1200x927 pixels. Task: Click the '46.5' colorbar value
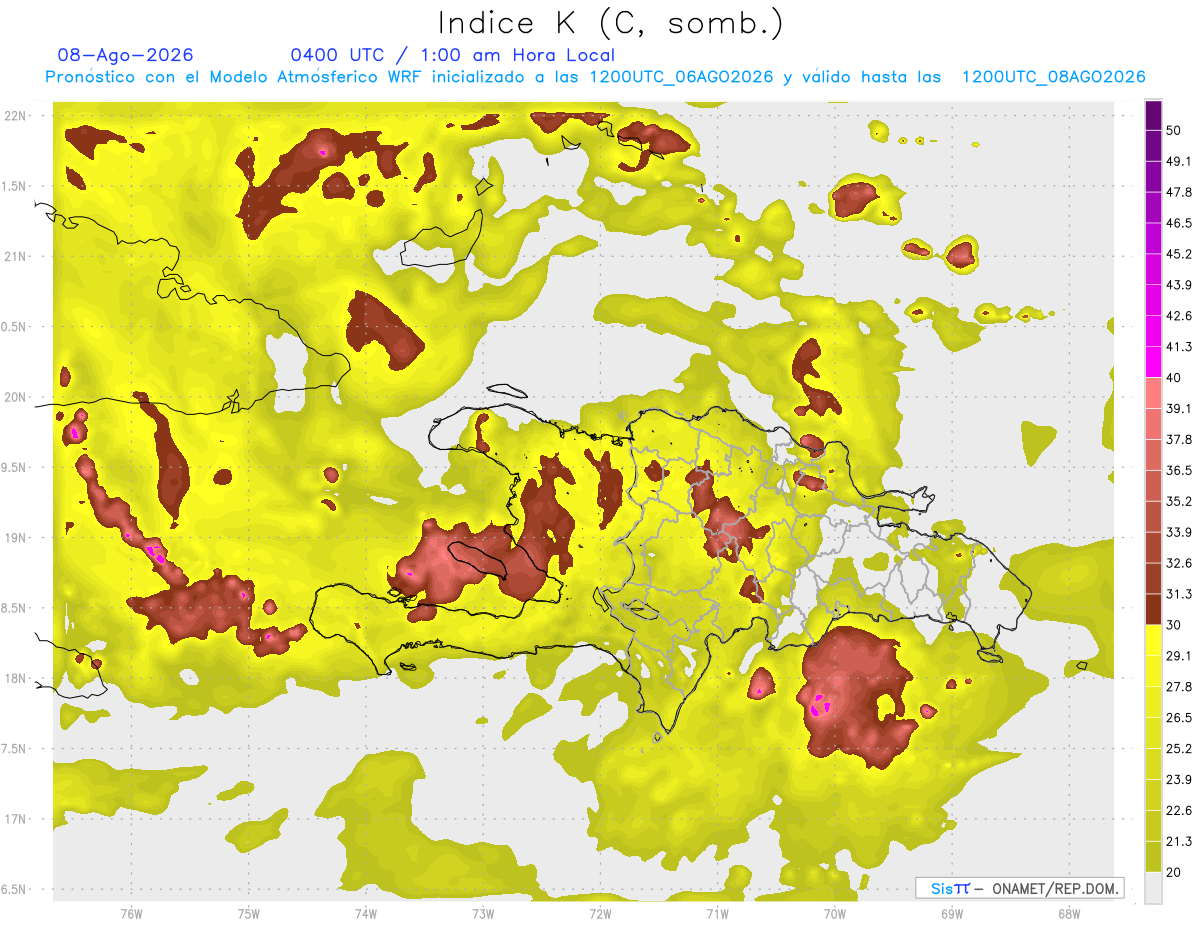point(1180,223)
